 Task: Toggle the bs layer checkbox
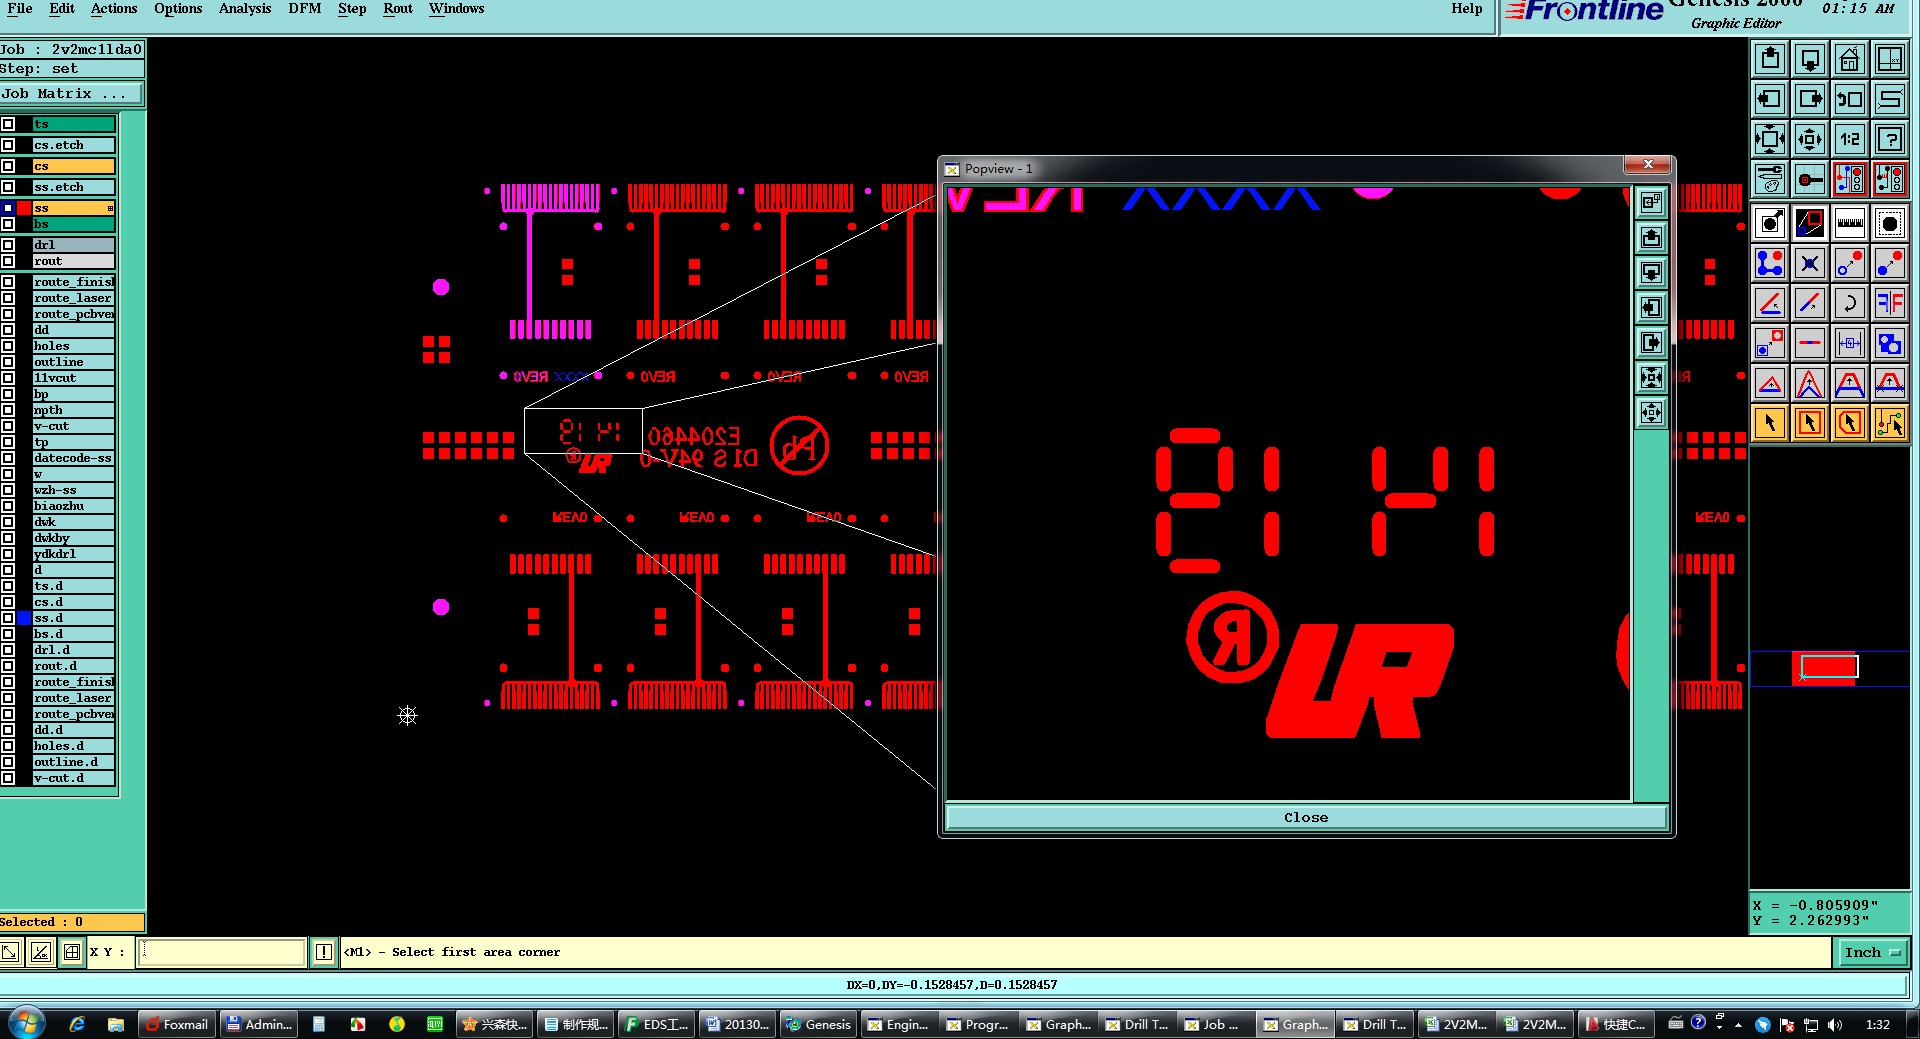click(x=8, y=224)
